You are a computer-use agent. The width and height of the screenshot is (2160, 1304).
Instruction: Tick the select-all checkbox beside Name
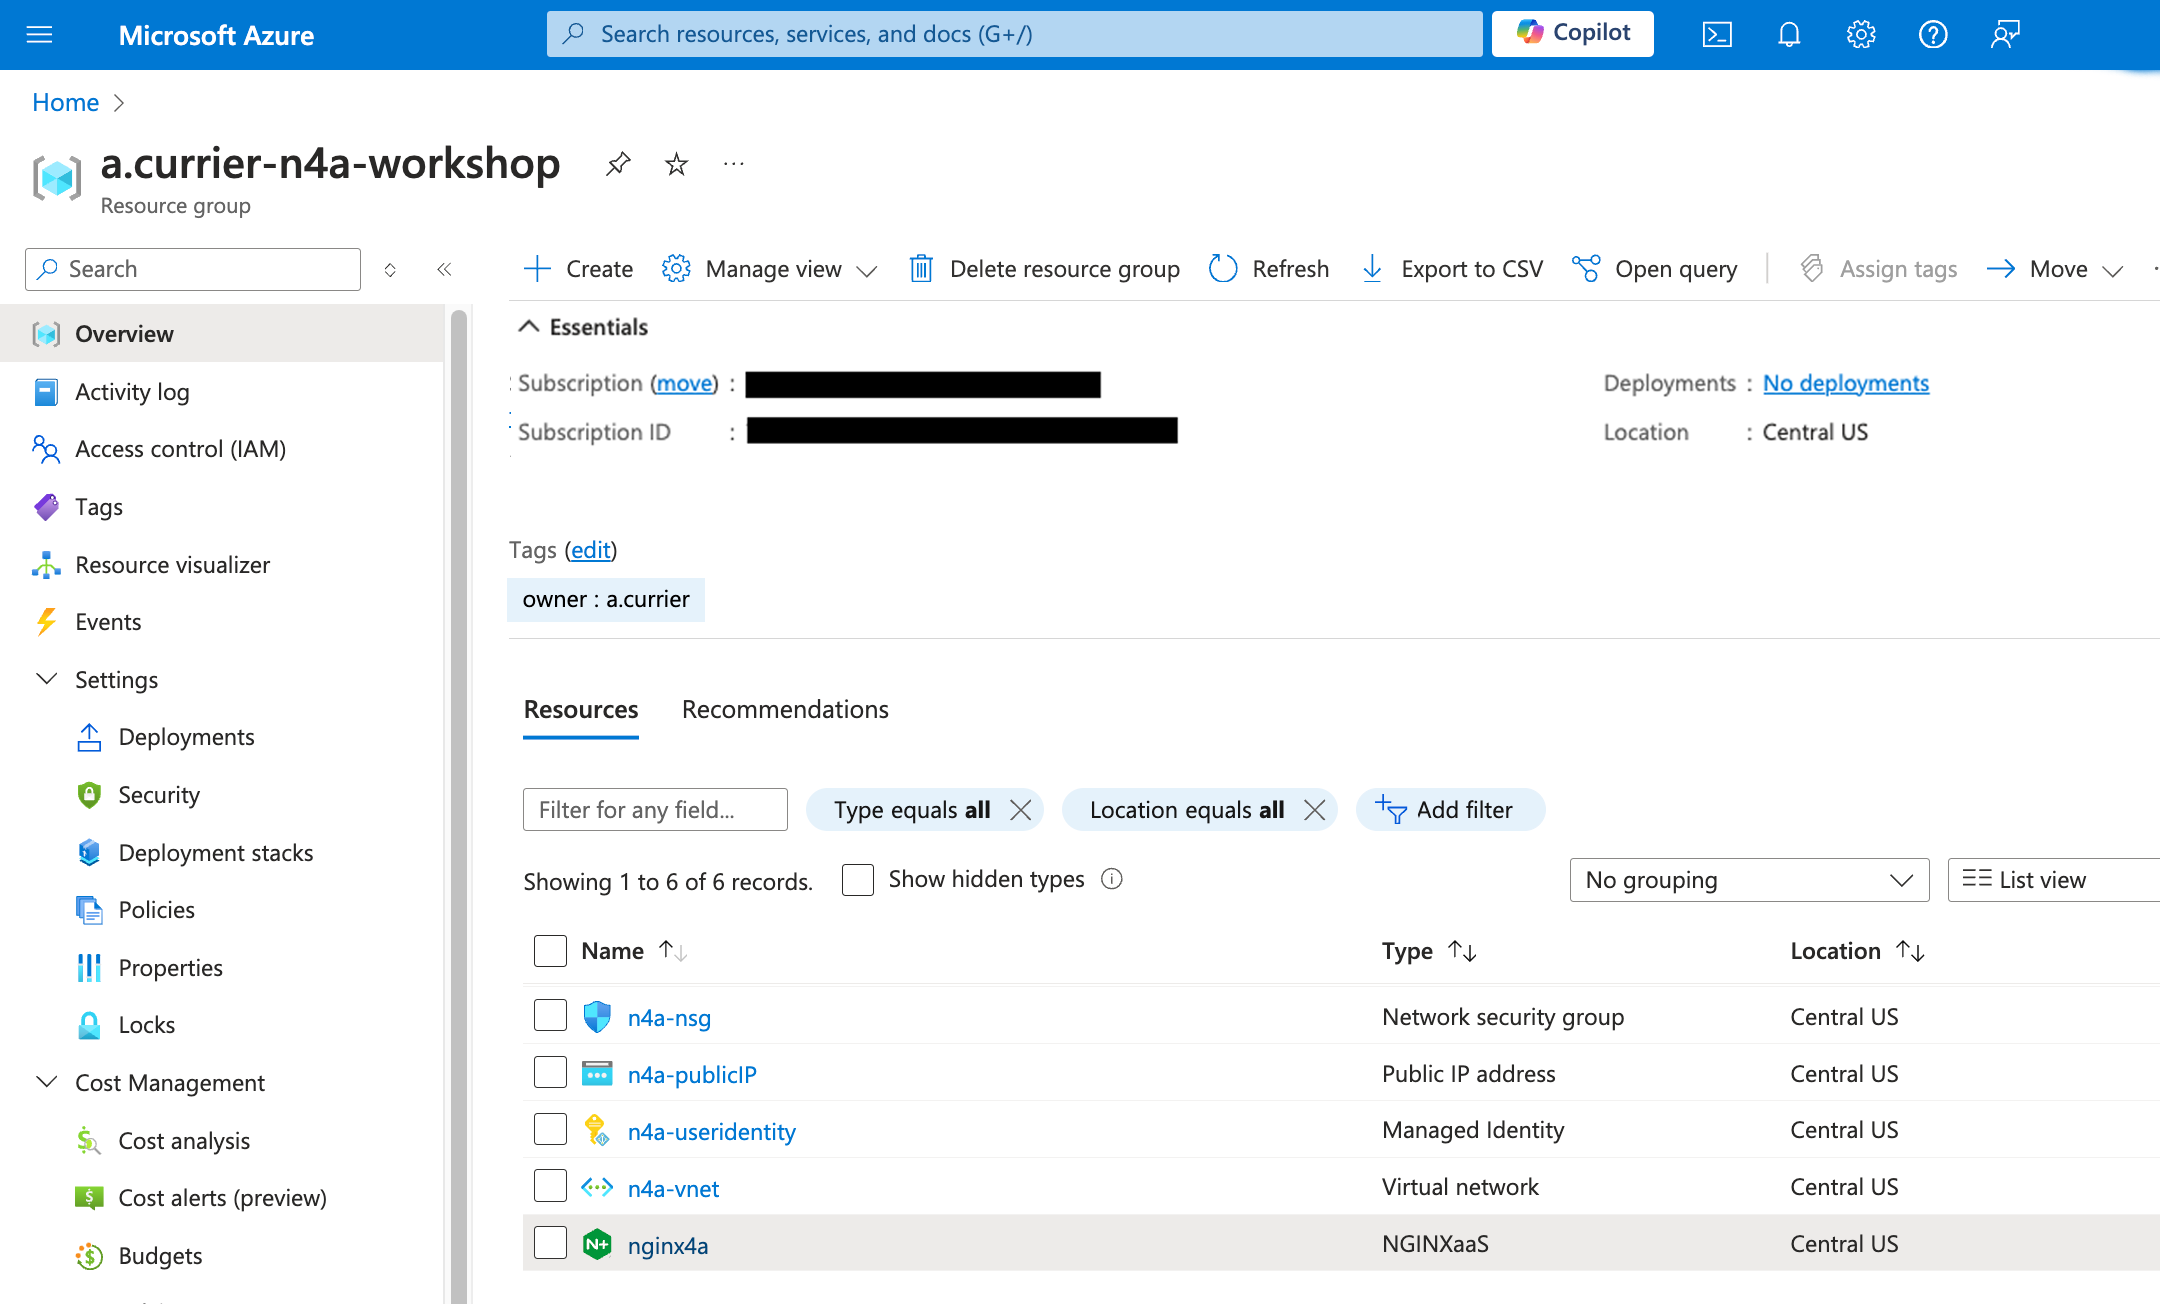click(550, 950)
